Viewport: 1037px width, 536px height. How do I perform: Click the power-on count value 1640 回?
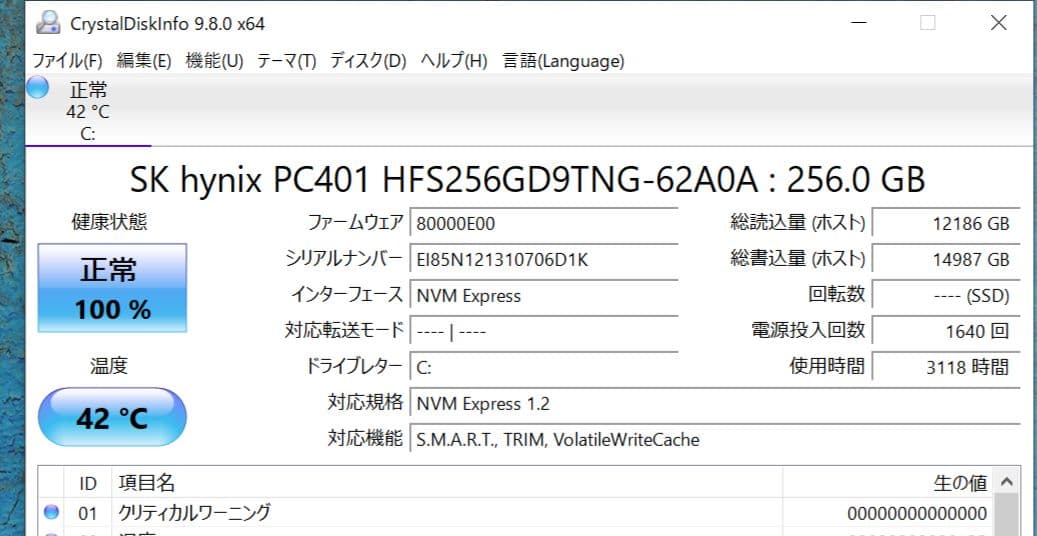click(x=946, y=331)
